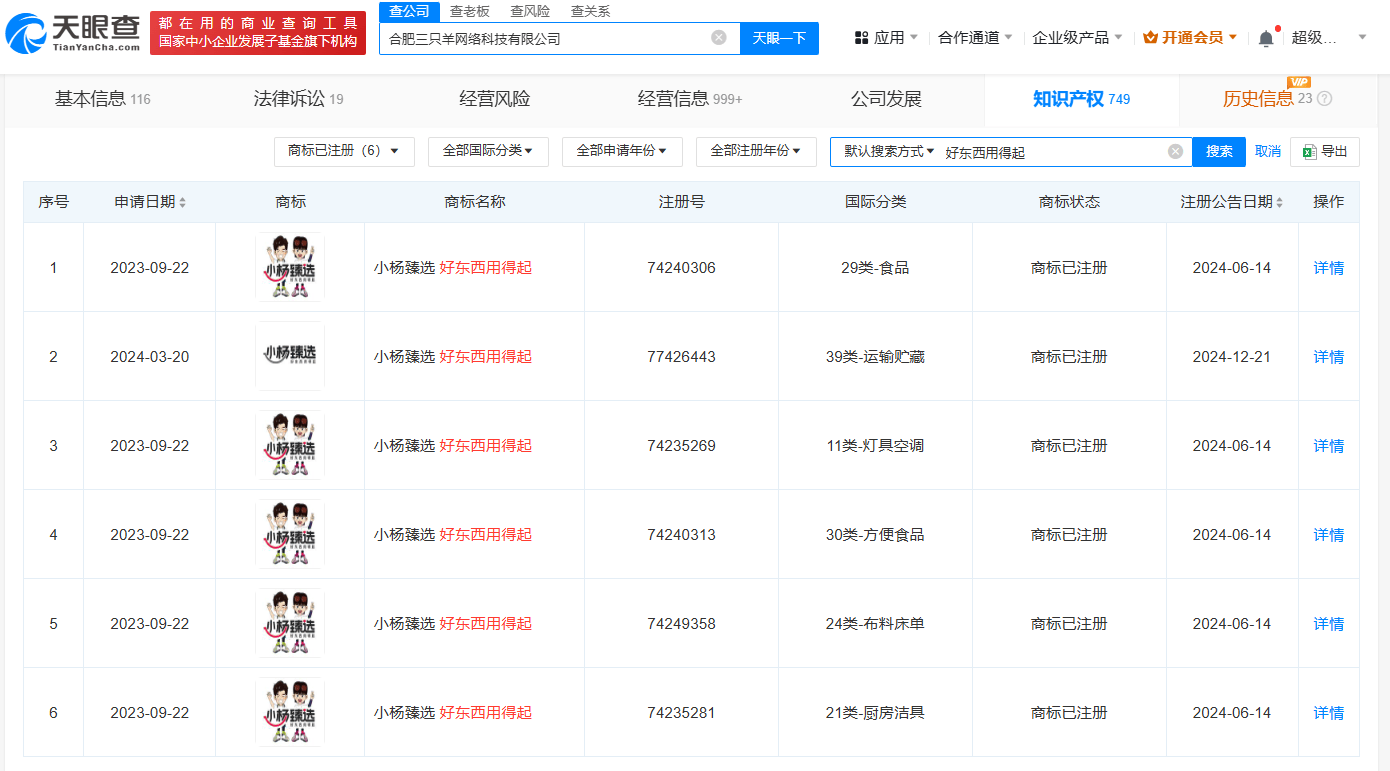Click the Excel 导出 export button
This screenshot has height=771, width=1390.
[1325, 152]
